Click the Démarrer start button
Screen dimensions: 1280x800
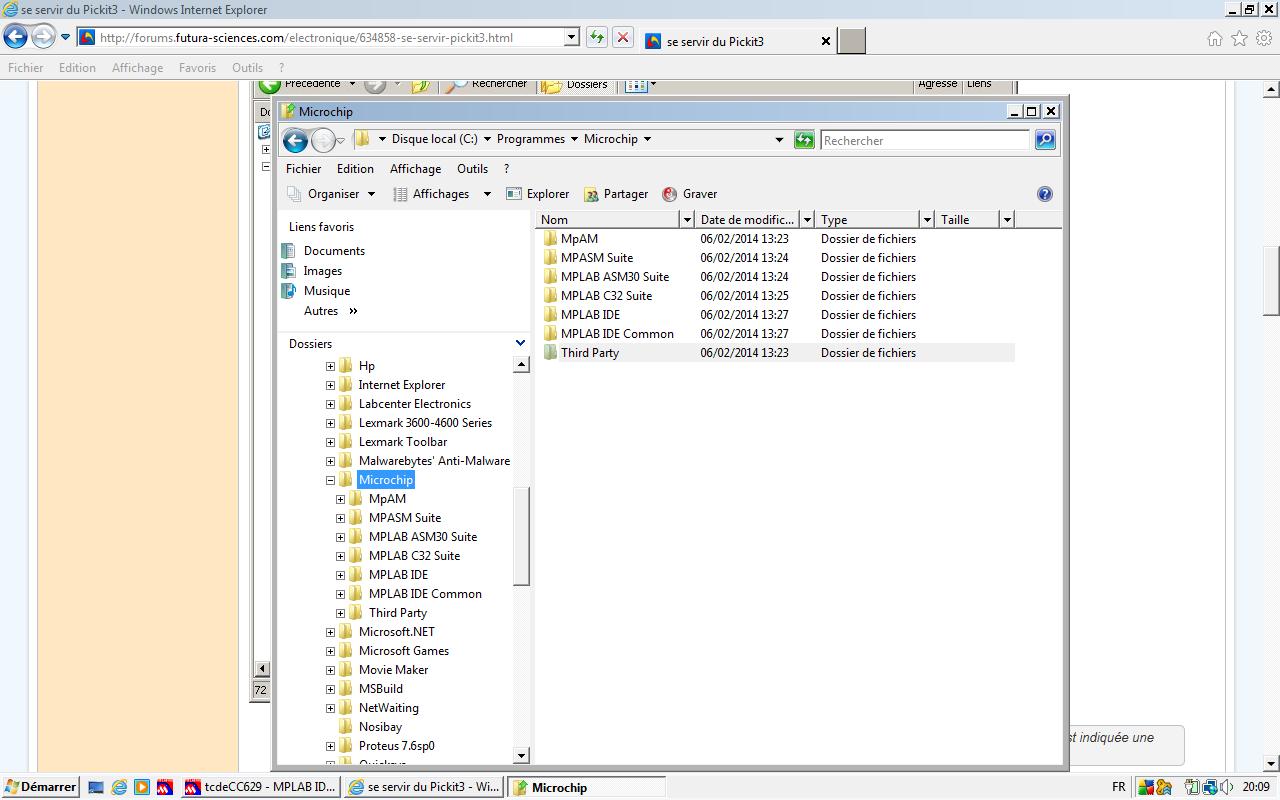click(x=41, y=787)
